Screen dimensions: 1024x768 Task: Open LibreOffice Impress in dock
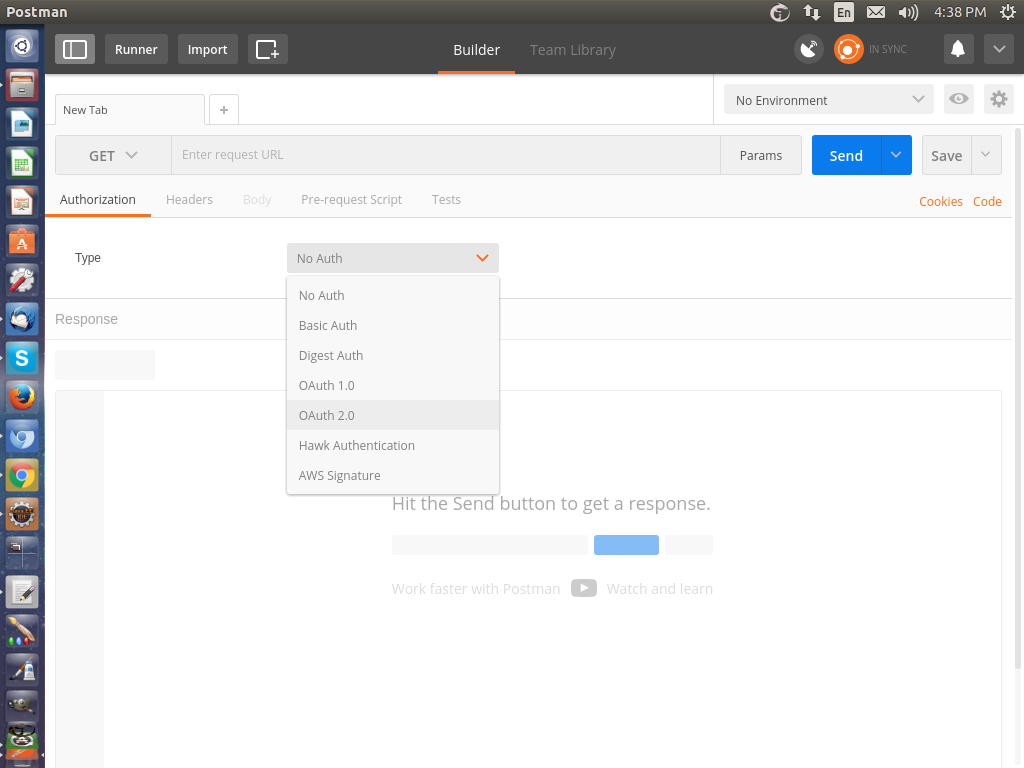tap(22, 202)
